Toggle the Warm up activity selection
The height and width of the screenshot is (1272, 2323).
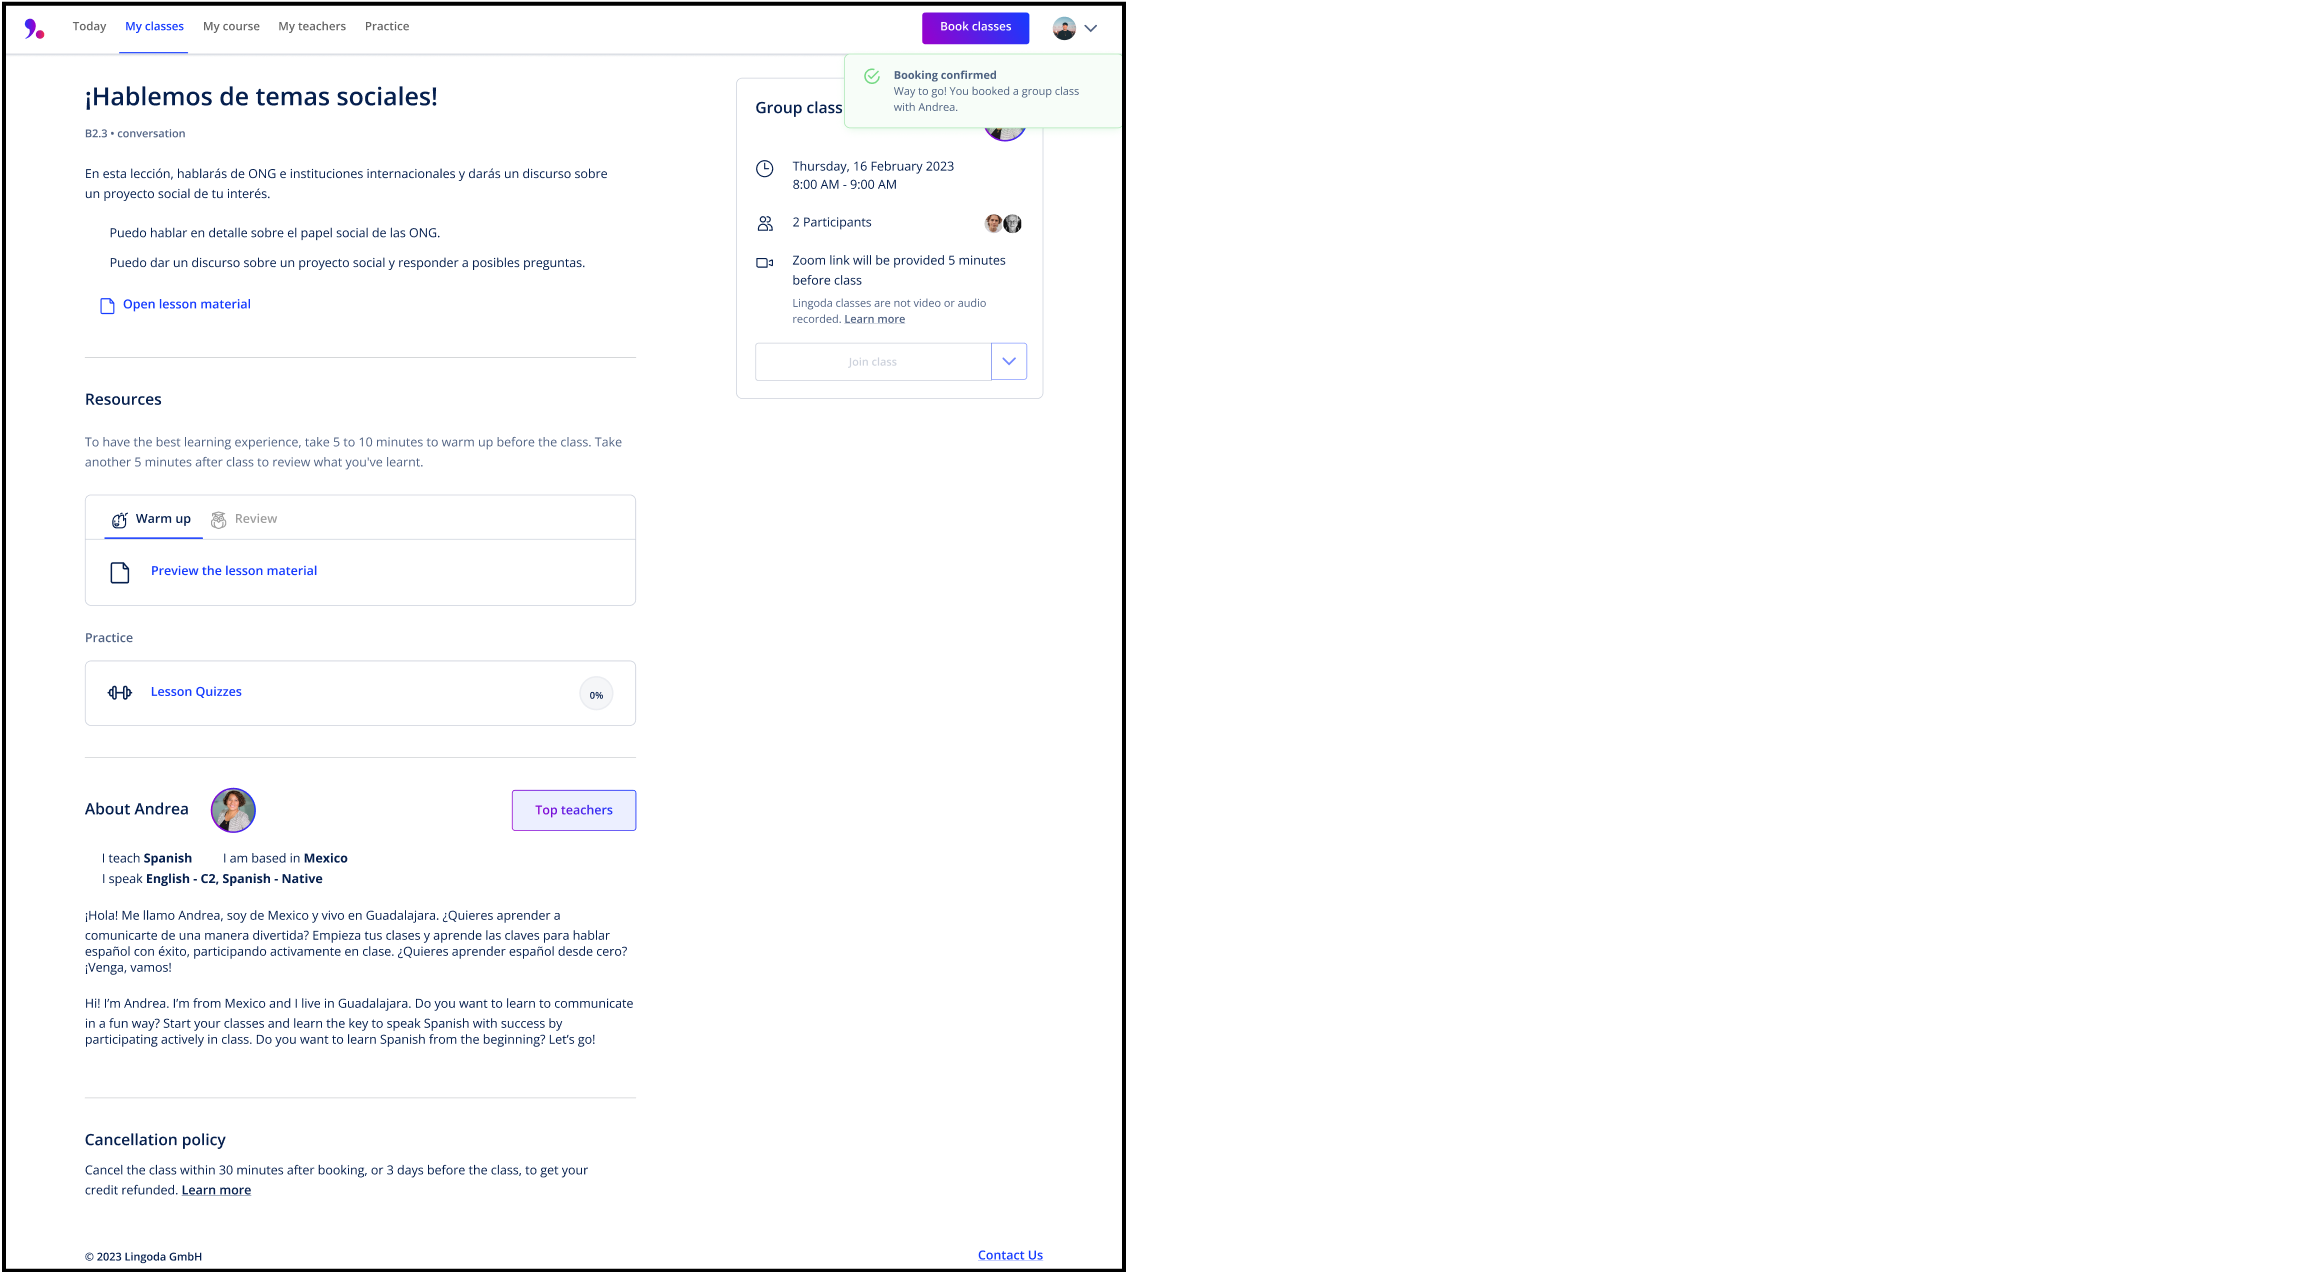pos(152,519)
